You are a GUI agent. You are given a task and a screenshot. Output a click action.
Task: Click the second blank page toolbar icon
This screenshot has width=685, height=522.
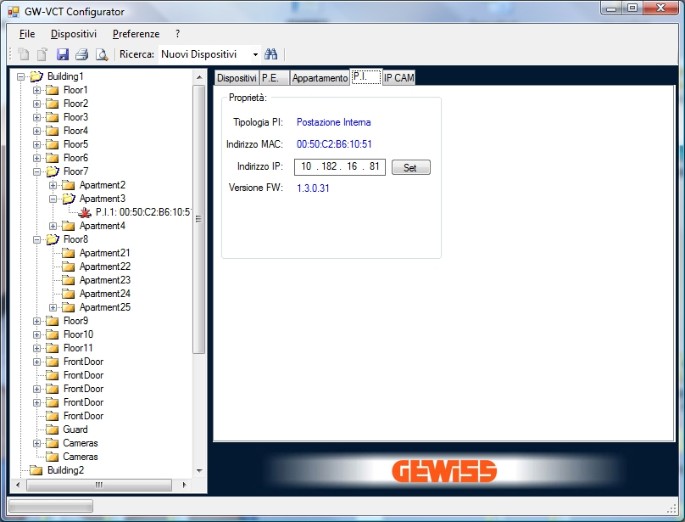[42, 54]
